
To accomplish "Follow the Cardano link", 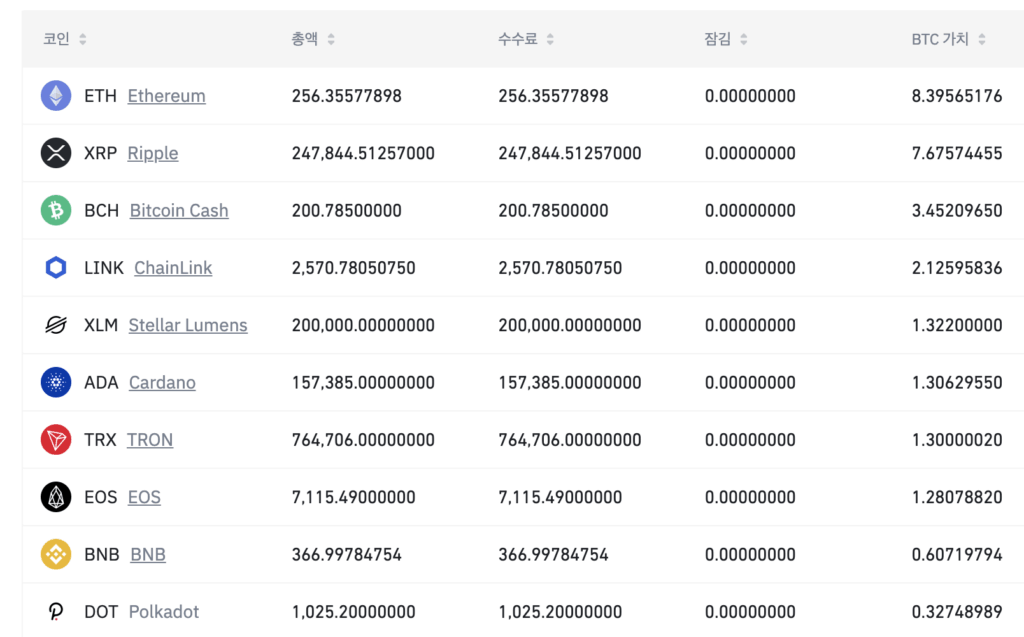I will click(162, 382).
